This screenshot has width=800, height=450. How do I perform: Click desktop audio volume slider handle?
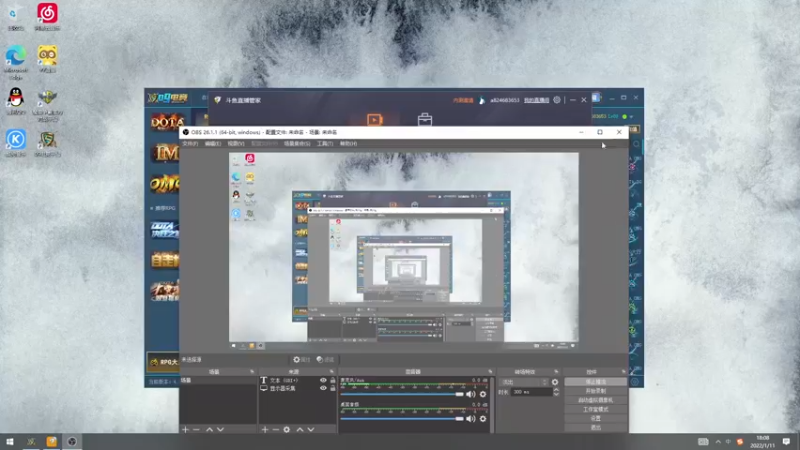pos(460,419)
